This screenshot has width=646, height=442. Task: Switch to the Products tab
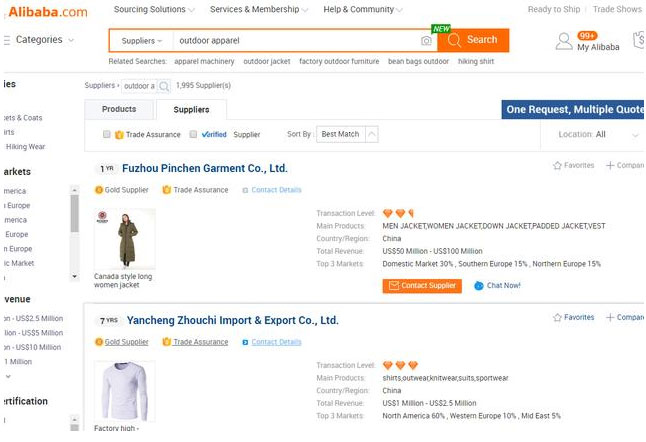pyautogui.click(x=119, y=109)
